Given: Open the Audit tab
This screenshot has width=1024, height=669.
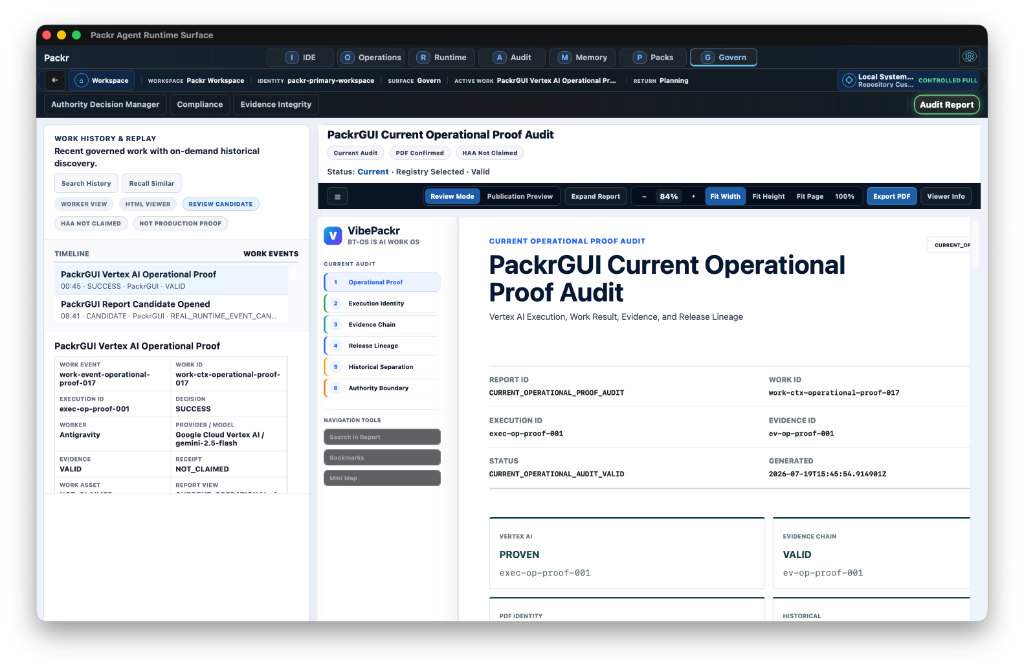Looking at the screenshot, I should (513, 57).
